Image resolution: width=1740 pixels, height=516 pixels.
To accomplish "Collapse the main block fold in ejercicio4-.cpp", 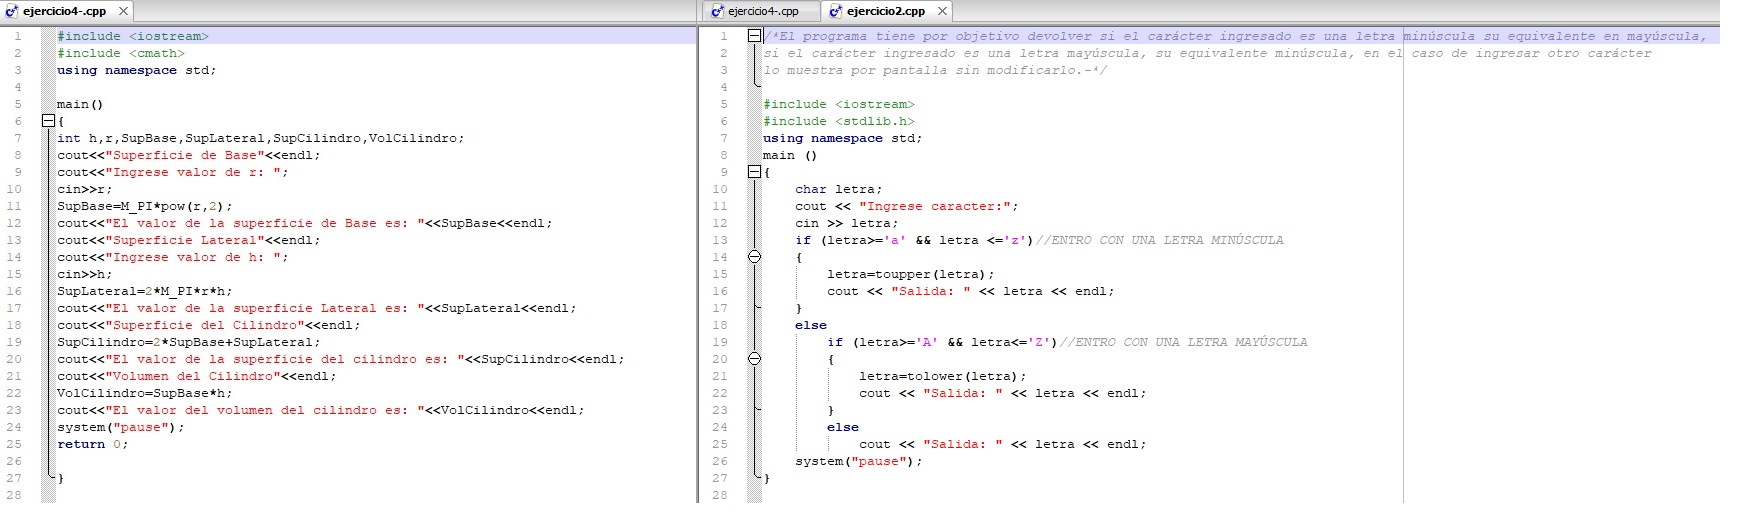I will click(47, 121).
